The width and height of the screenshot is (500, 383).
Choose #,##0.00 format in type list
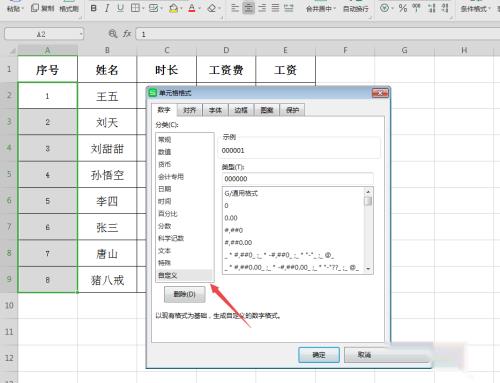(294, 242)
